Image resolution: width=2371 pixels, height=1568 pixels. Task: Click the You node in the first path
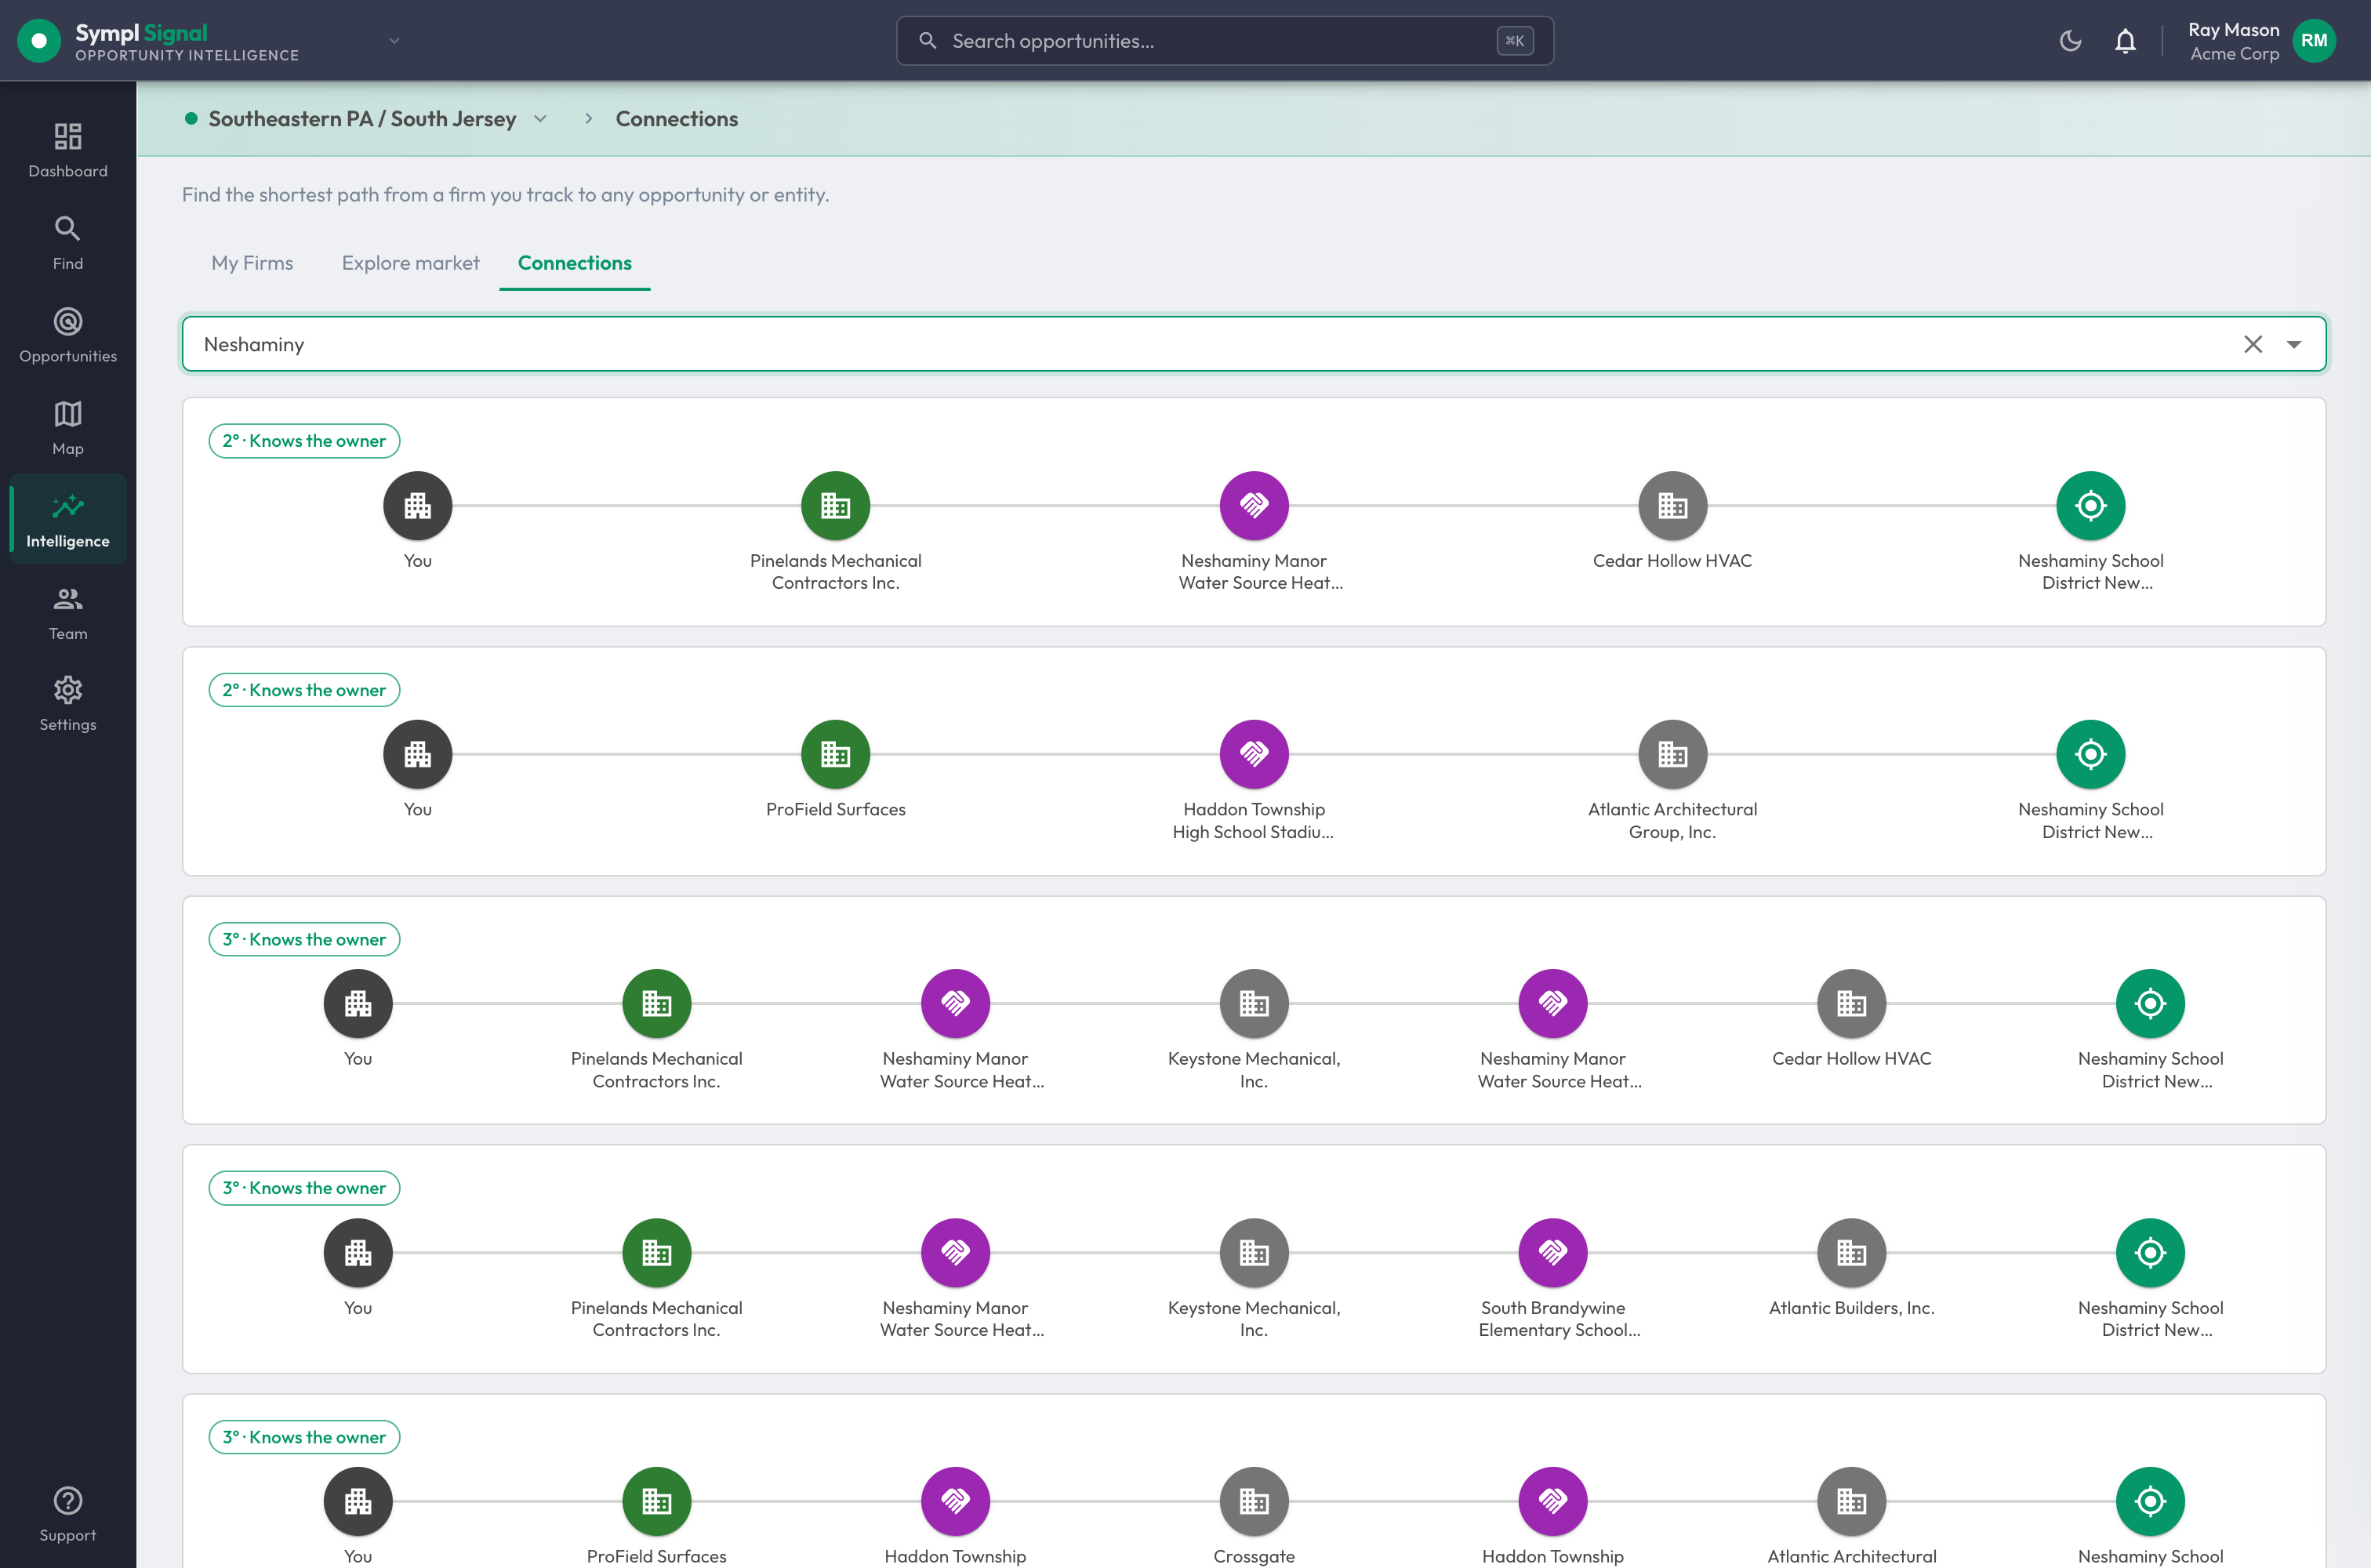(x=418, y=505)
